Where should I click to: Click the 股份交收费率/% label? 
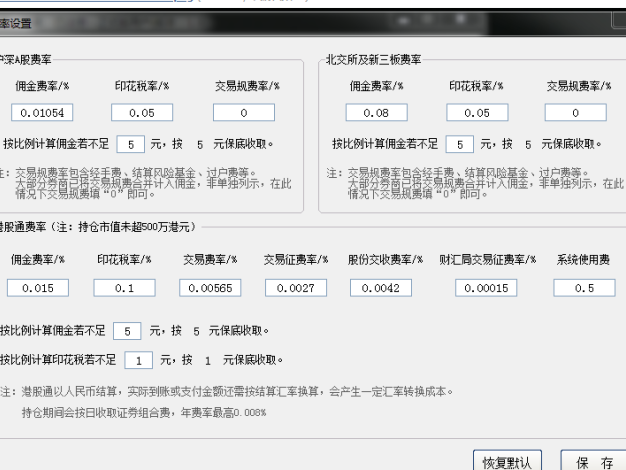coord(385,260)
